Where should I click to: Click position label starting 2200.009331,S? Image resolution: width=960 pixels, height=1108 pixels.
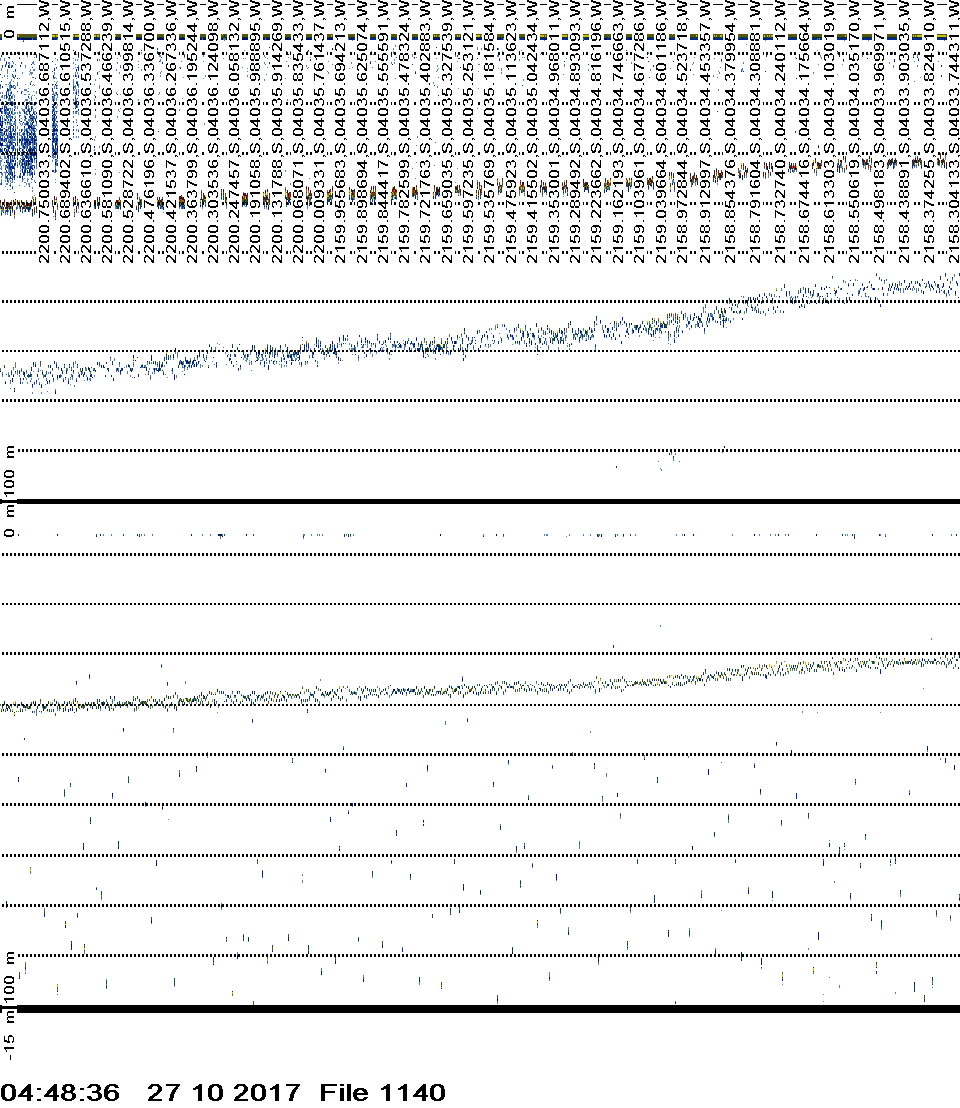tap(319, 131)
